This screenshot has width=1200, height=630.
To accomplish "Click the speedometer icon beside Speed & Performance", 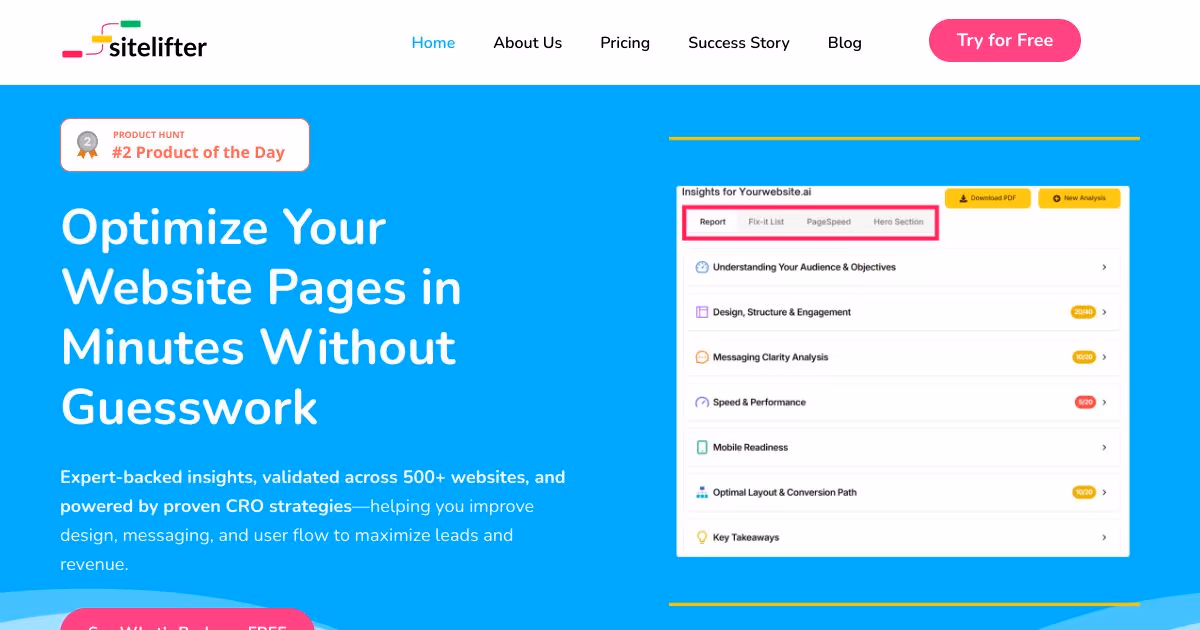I will click(701, 402).
